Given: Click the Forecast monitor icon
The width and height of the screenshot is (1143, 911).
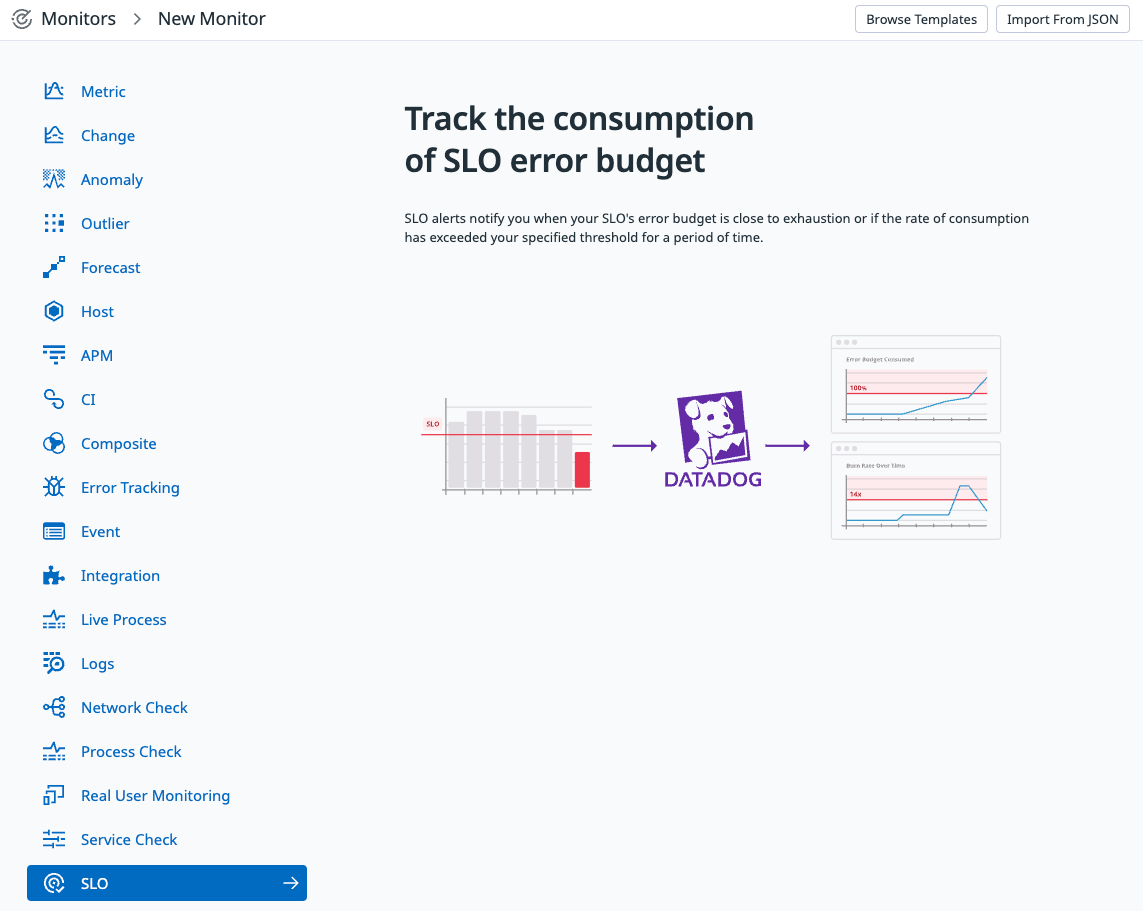Looking at the screenshot, I should [54, 267].
